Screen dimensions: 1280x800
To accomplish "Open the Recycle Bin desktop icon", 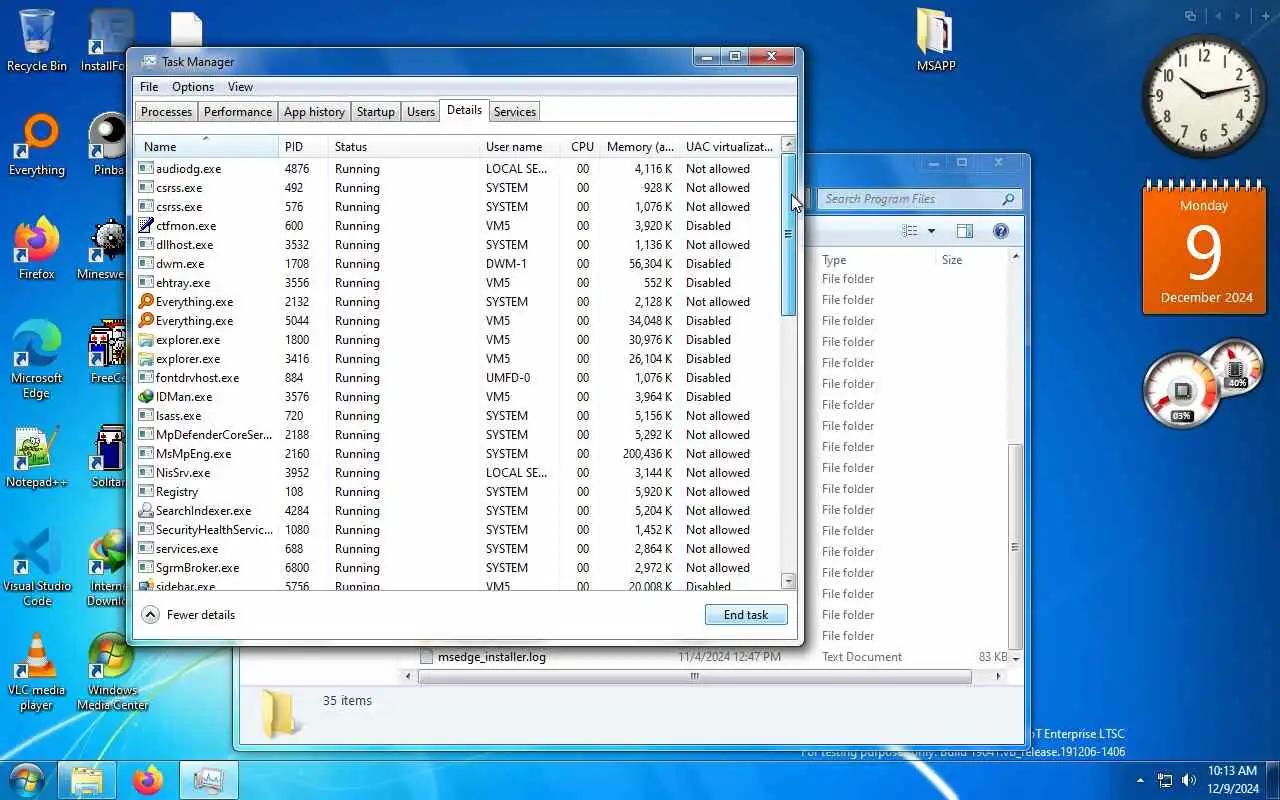I will [x=37, y=40].
